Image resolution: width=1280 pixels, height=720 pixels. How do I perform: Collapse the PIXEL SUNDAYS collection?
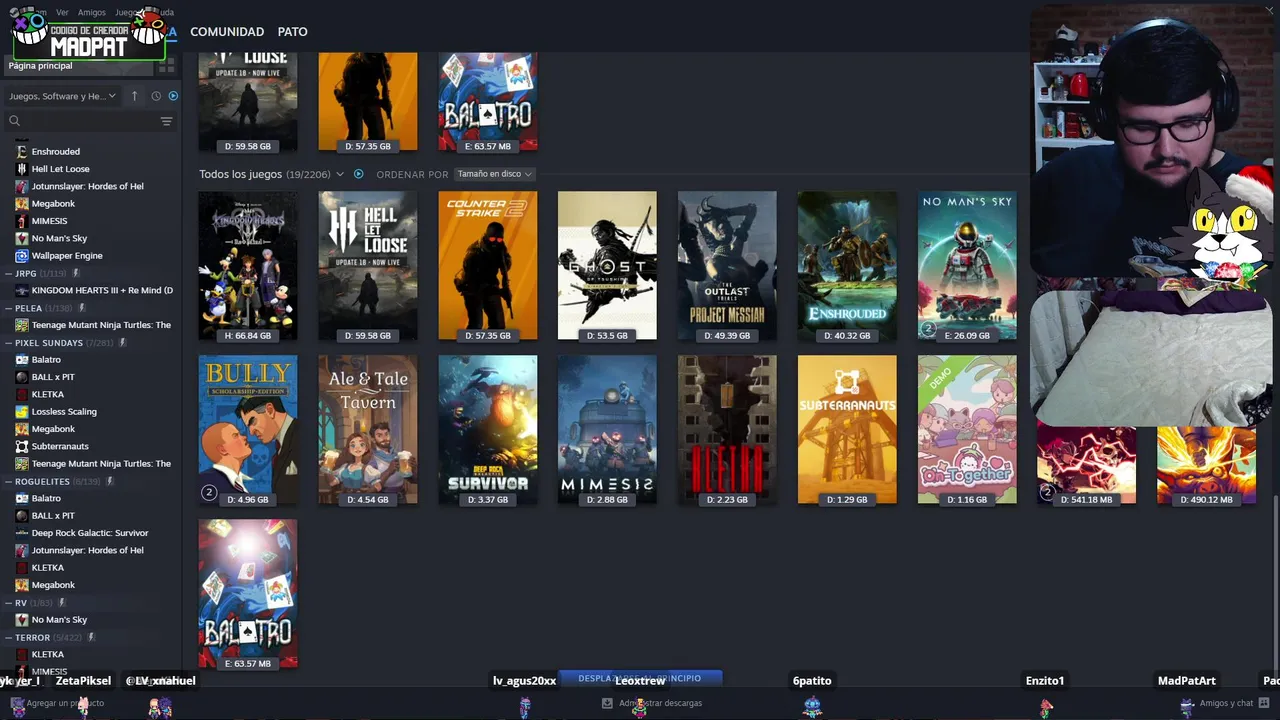[8, 343]
